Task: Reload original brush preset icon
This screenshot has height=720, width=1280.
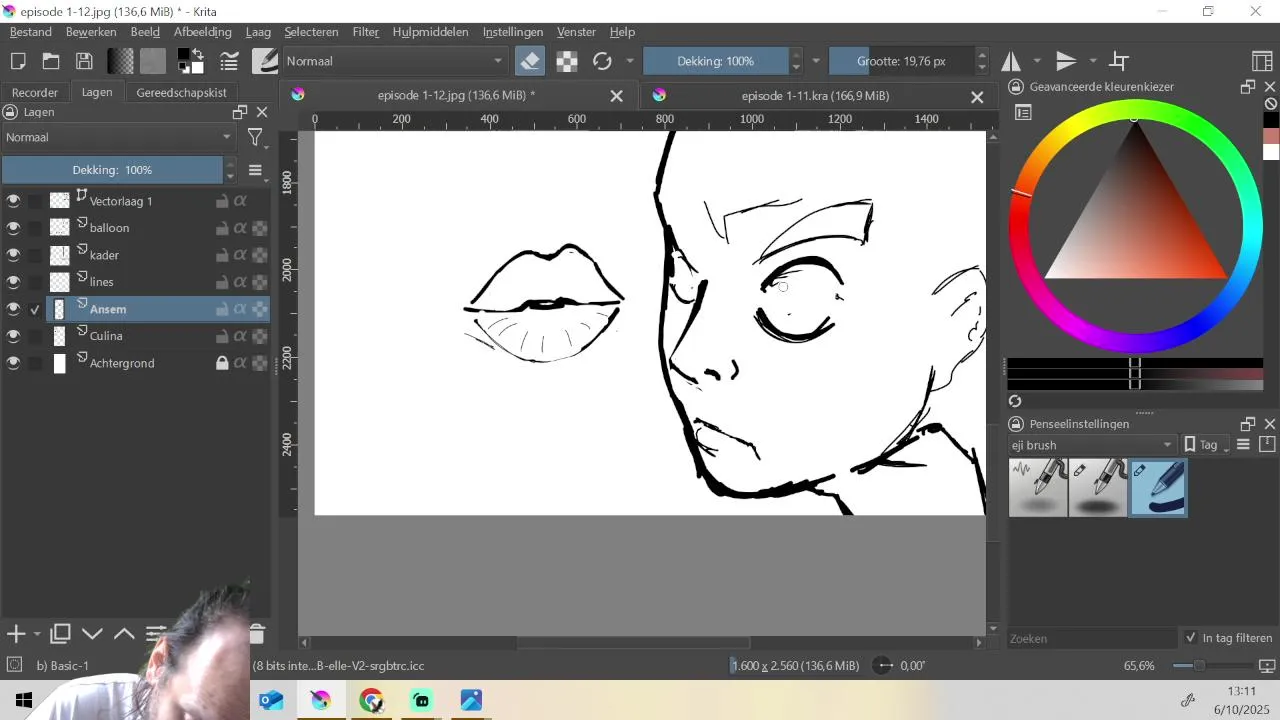Action: 602,61
